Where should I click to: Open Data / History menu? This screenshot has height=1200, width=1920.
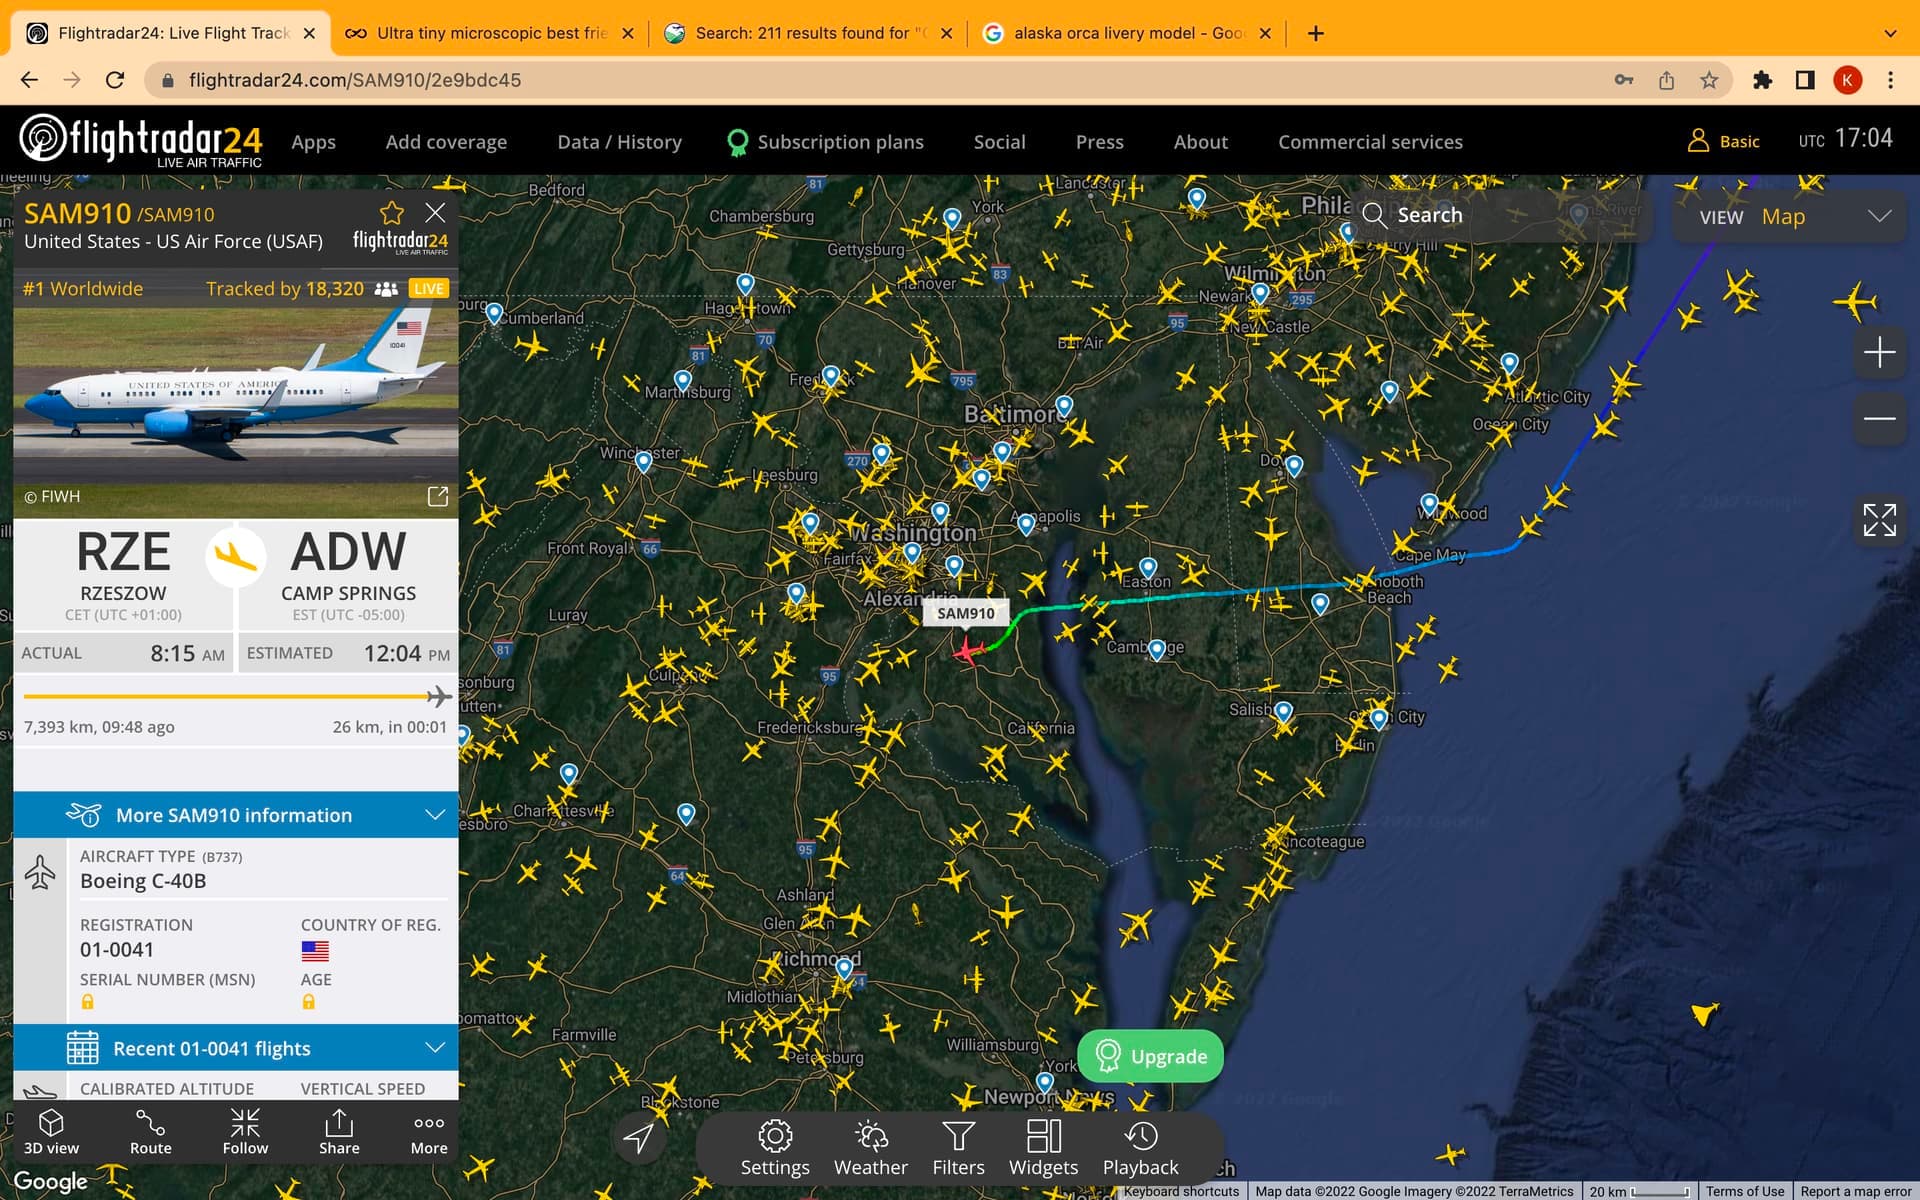point(619,142)
